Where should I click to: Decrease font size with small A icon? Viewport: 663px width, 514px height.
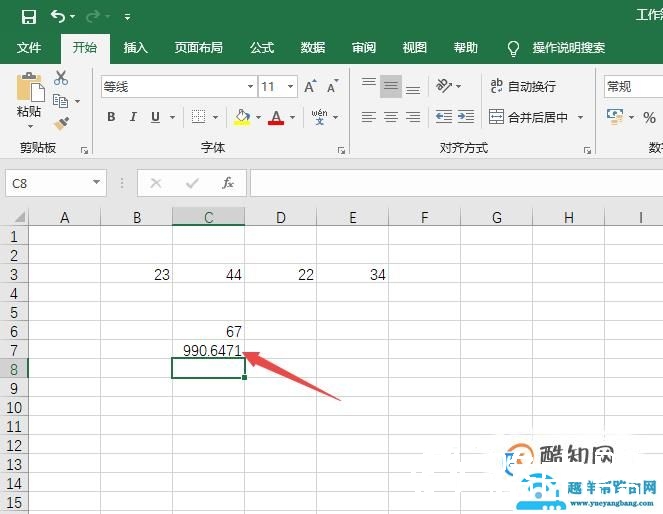click(333, 87)
